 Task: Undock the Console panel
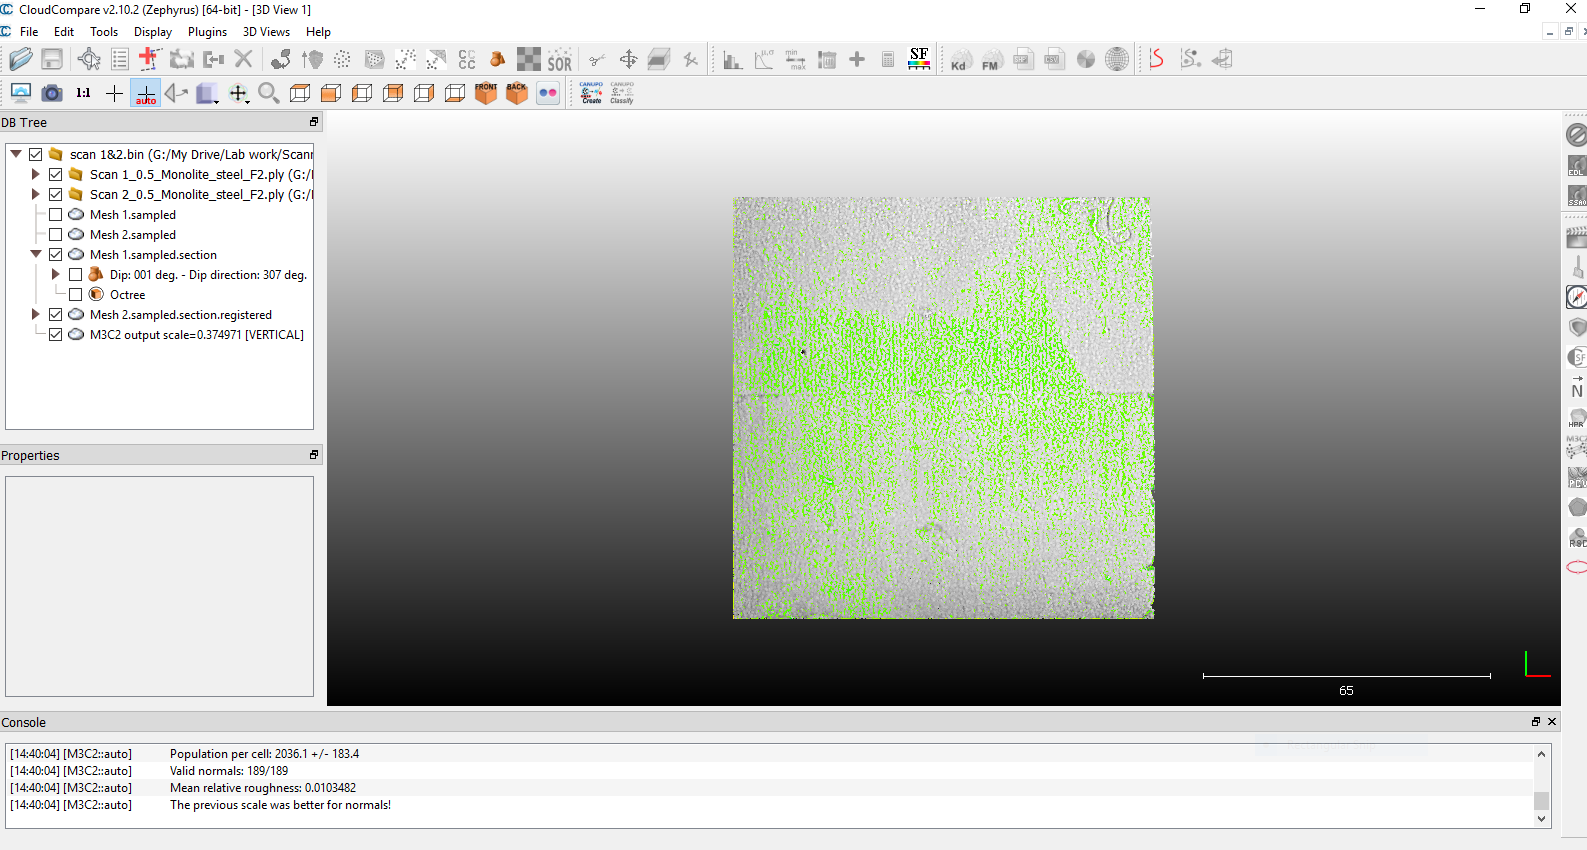(x=1536, y=722)
